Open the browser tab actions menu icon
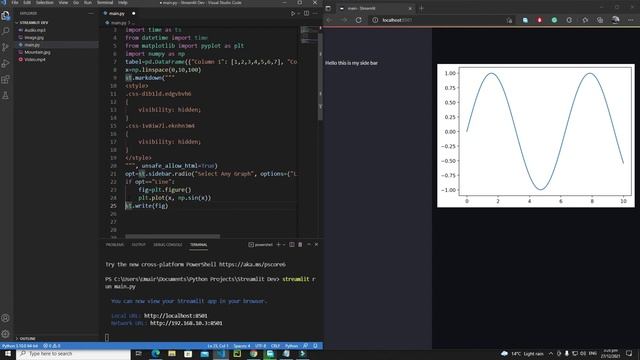Viewport: 640px width, 360px height. [x=328, y=8]
